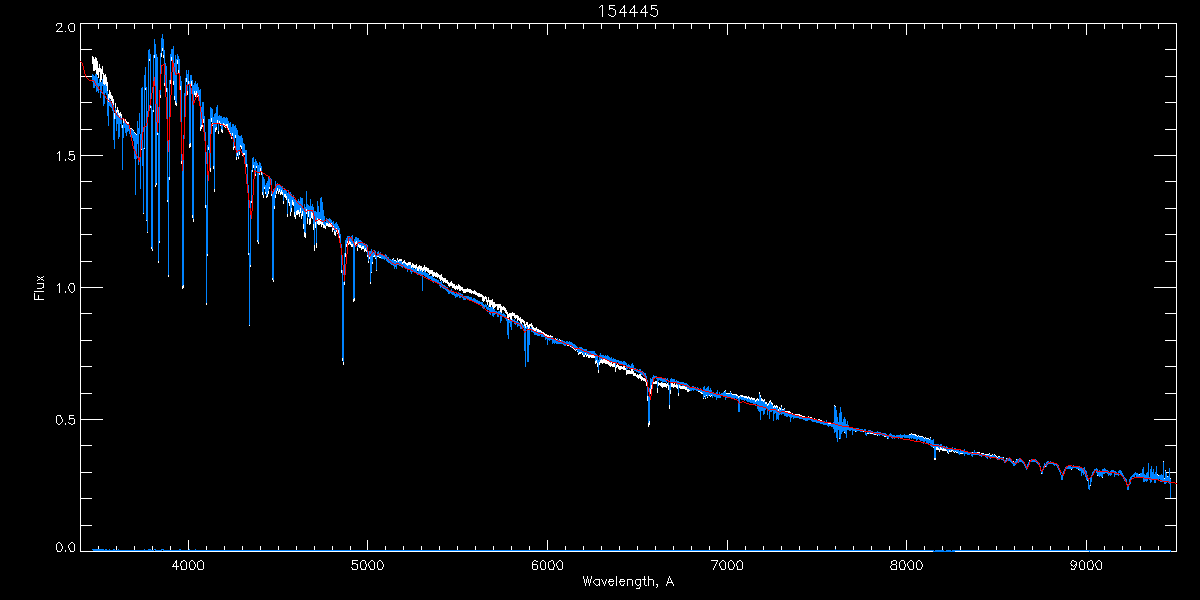1200x600 pixels.
Task: Click the 1.0 flux tick label
Action: pos(65,288)
